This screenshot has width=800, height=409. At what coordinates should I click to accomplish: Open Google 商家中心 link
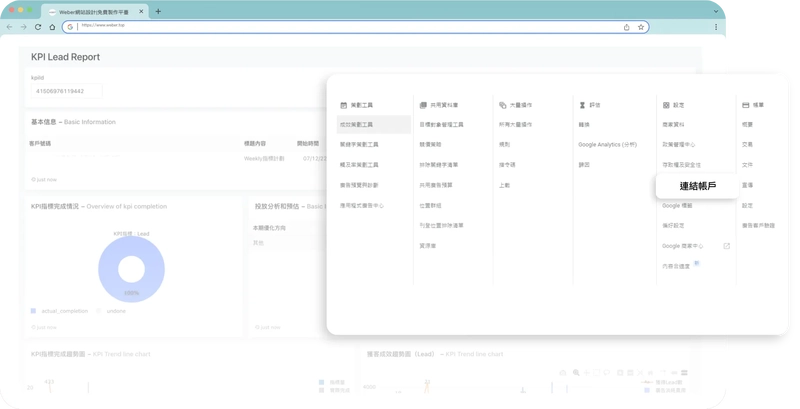click(x=683, y=246)
